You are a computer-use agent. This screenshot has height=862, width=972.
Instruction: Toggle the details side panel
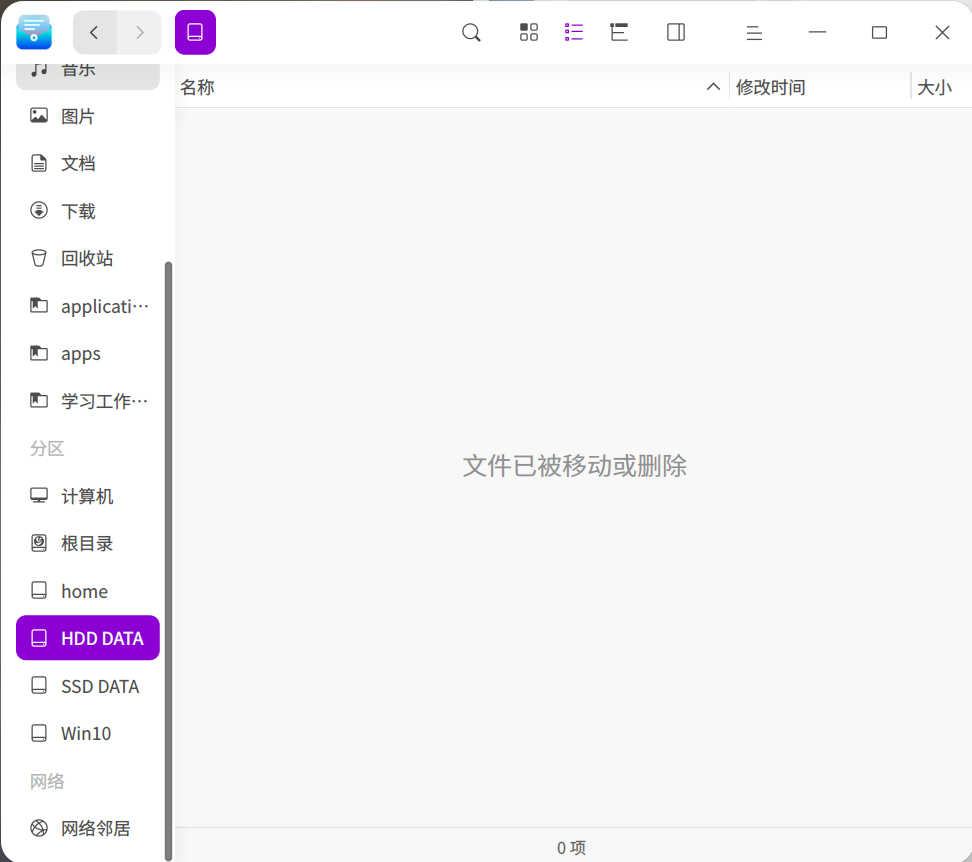[x=676, y=32]
